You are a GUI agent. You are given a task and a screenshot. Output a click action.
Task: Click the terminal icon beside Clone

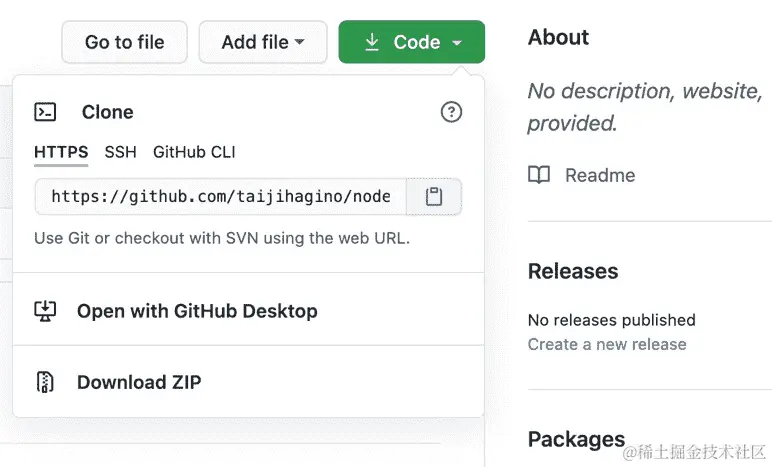point(45,112)
